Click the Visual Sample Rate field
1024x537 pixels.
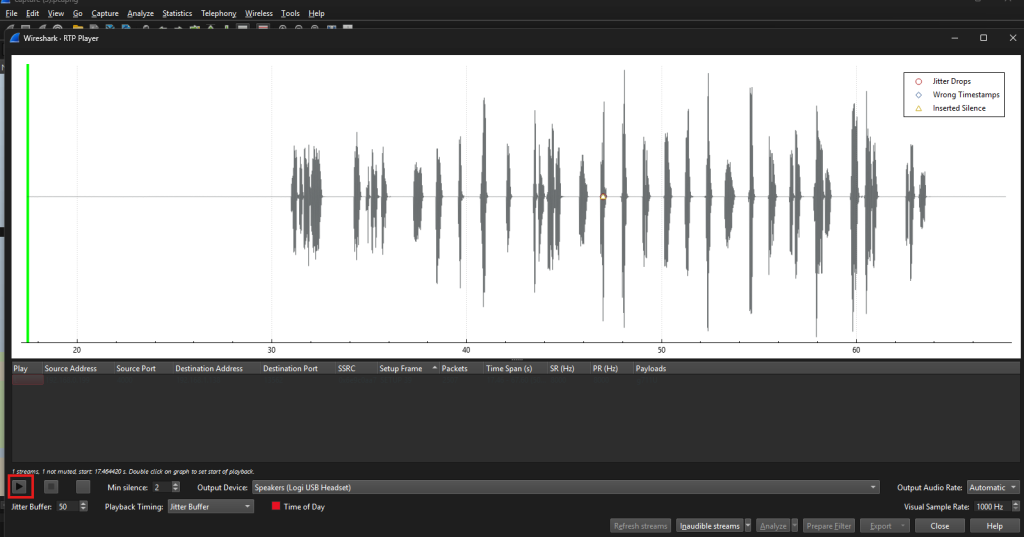tap(992, 506)
